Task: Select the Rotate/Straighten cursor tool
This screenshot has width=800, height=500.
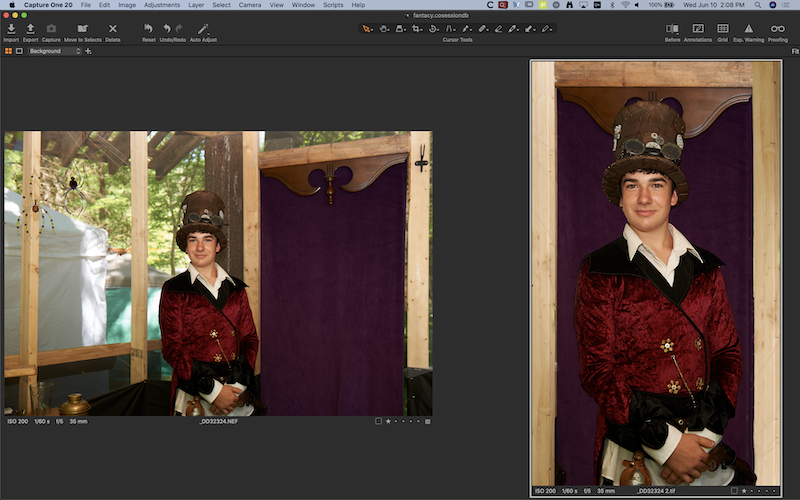Action: 433,29
